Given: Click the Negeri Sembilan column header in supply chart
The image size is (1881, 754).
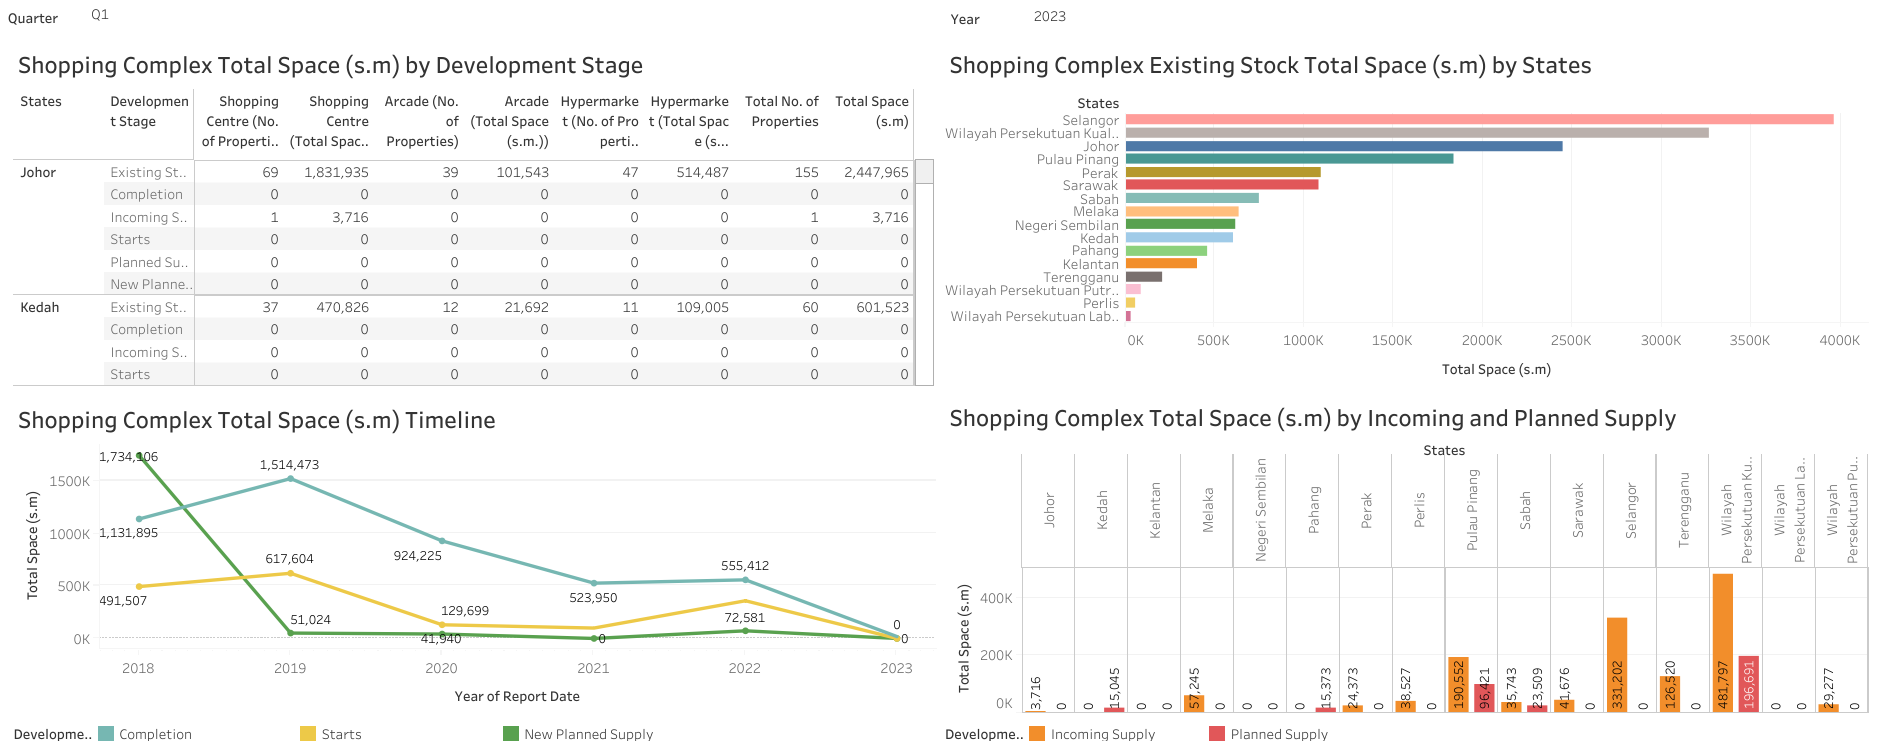Looking at the screenshot, I should [x=1260, y=510].
